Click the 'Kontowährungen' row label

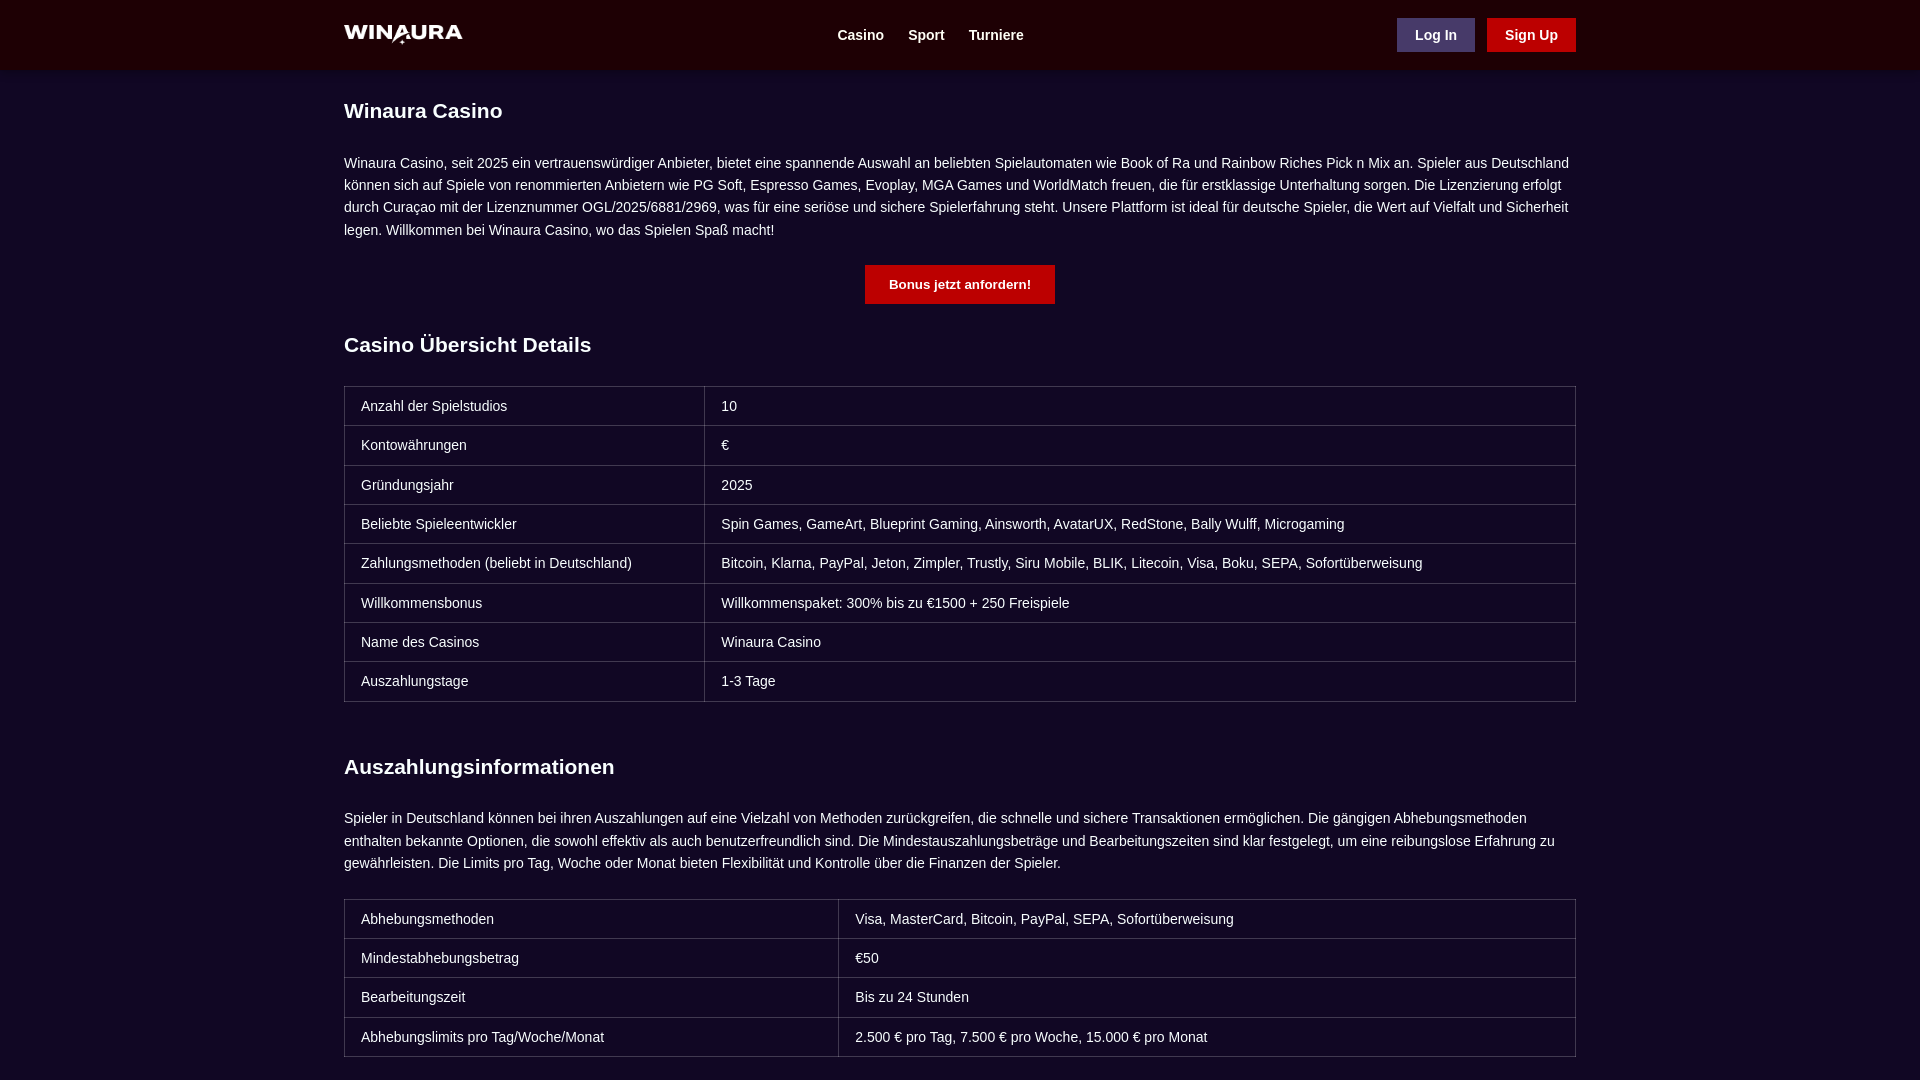(x=524, y=445)
